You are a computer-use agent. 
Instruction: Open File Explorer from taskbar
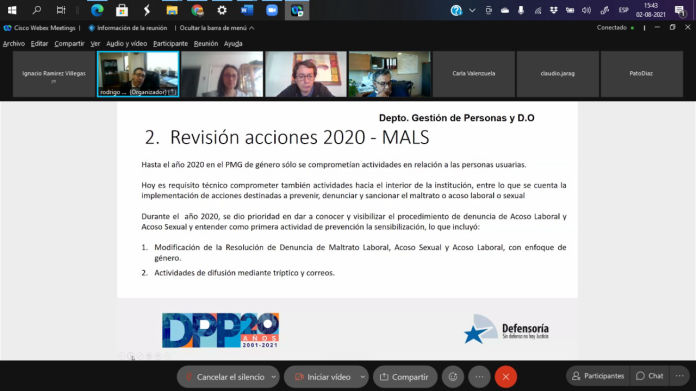(x=172, y=10)
